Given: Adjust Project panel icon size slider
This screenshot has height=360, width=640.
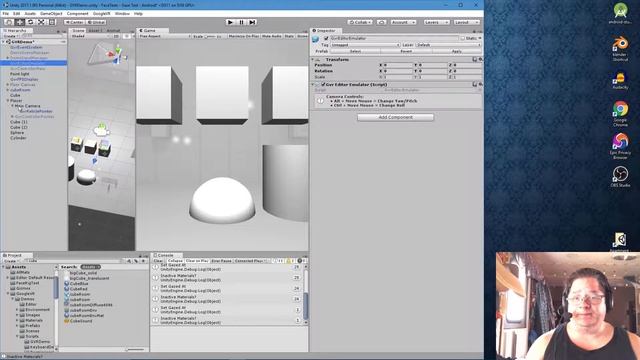Looking at the screenshot, I should pos(135,349).
